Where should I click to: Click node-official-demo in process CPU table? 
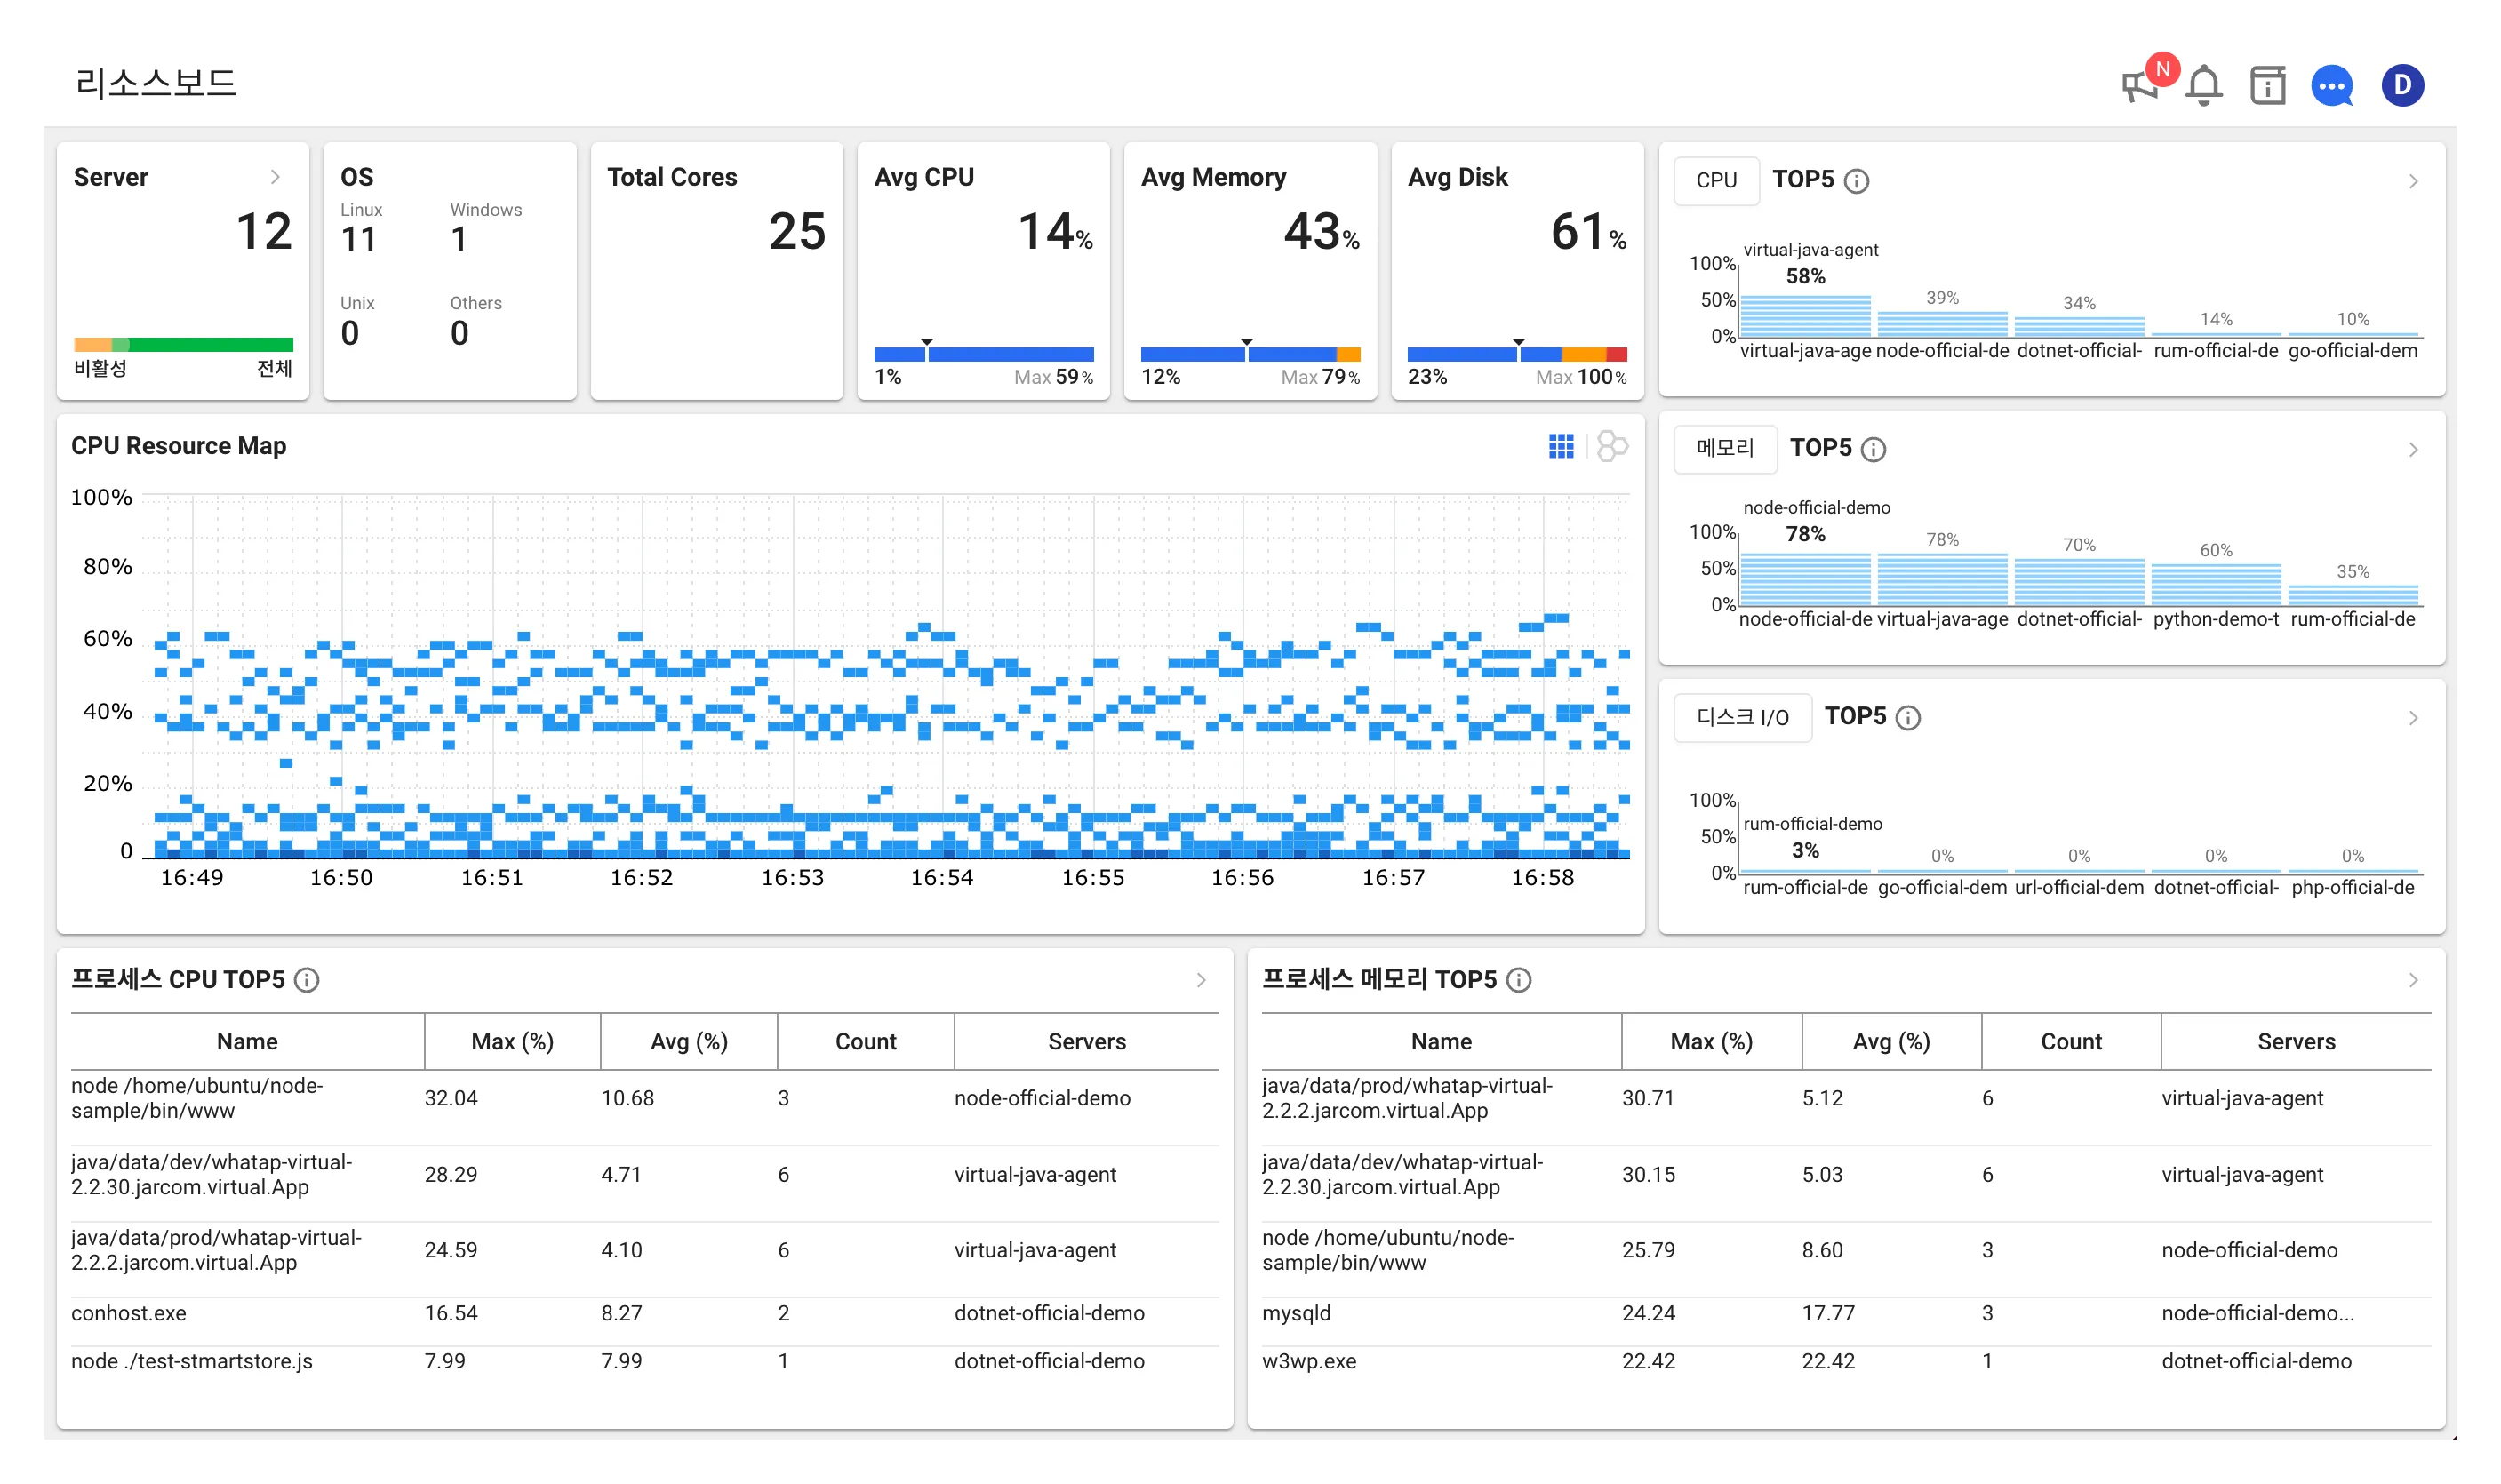1042,1098
